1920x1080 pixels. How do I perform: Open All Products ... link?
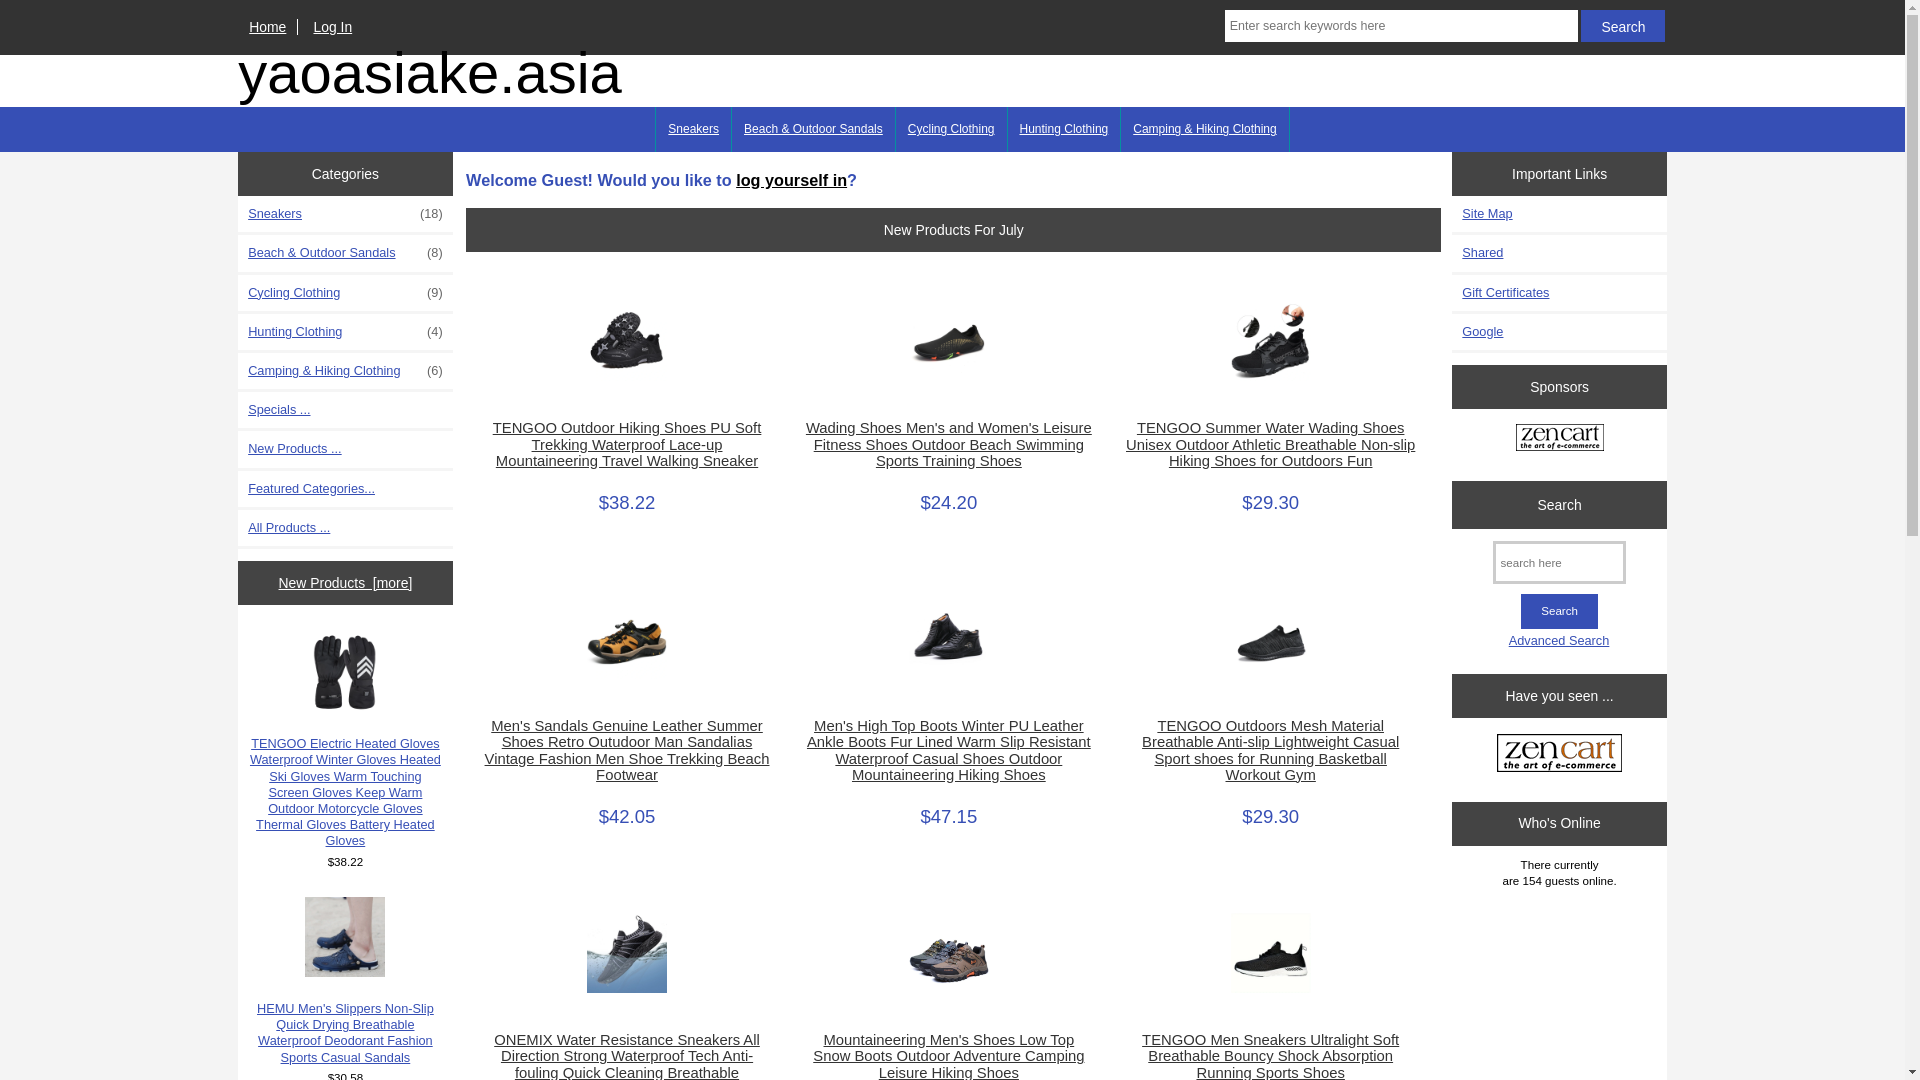(x=289, y=528)
